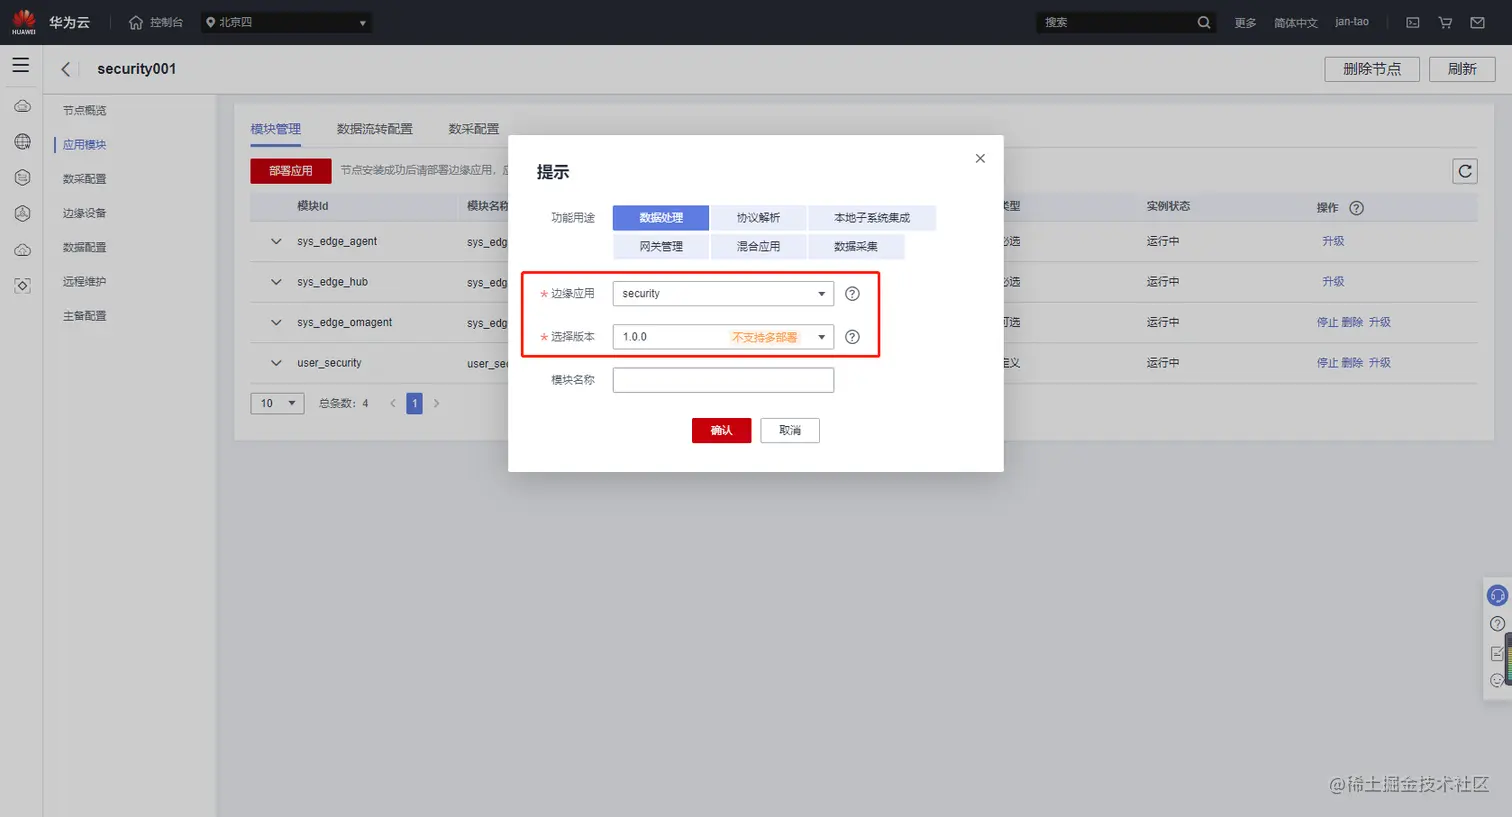Click the 删除节点 button
Screen dimensions: 1512x817
point(1372,69)
